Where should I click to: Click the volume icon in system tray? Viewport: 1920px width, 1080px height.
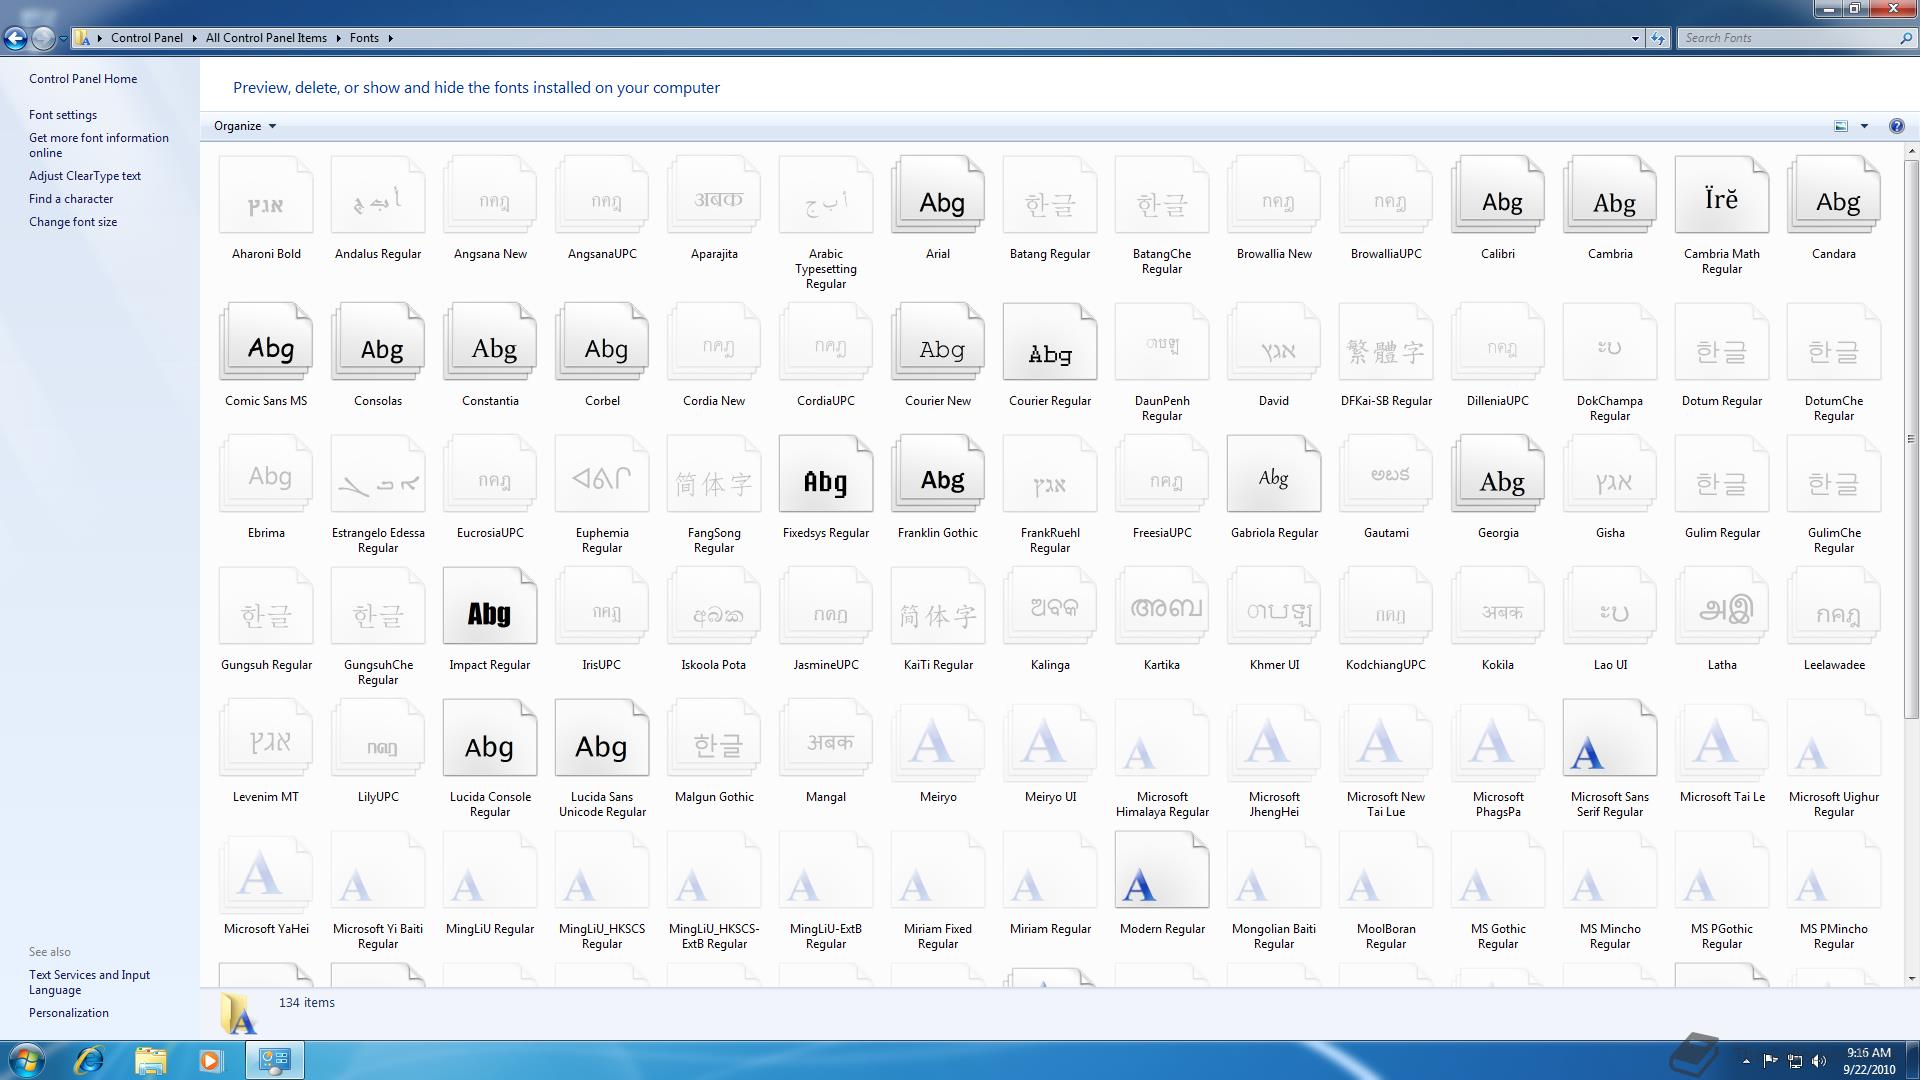coord(1819,1061)
